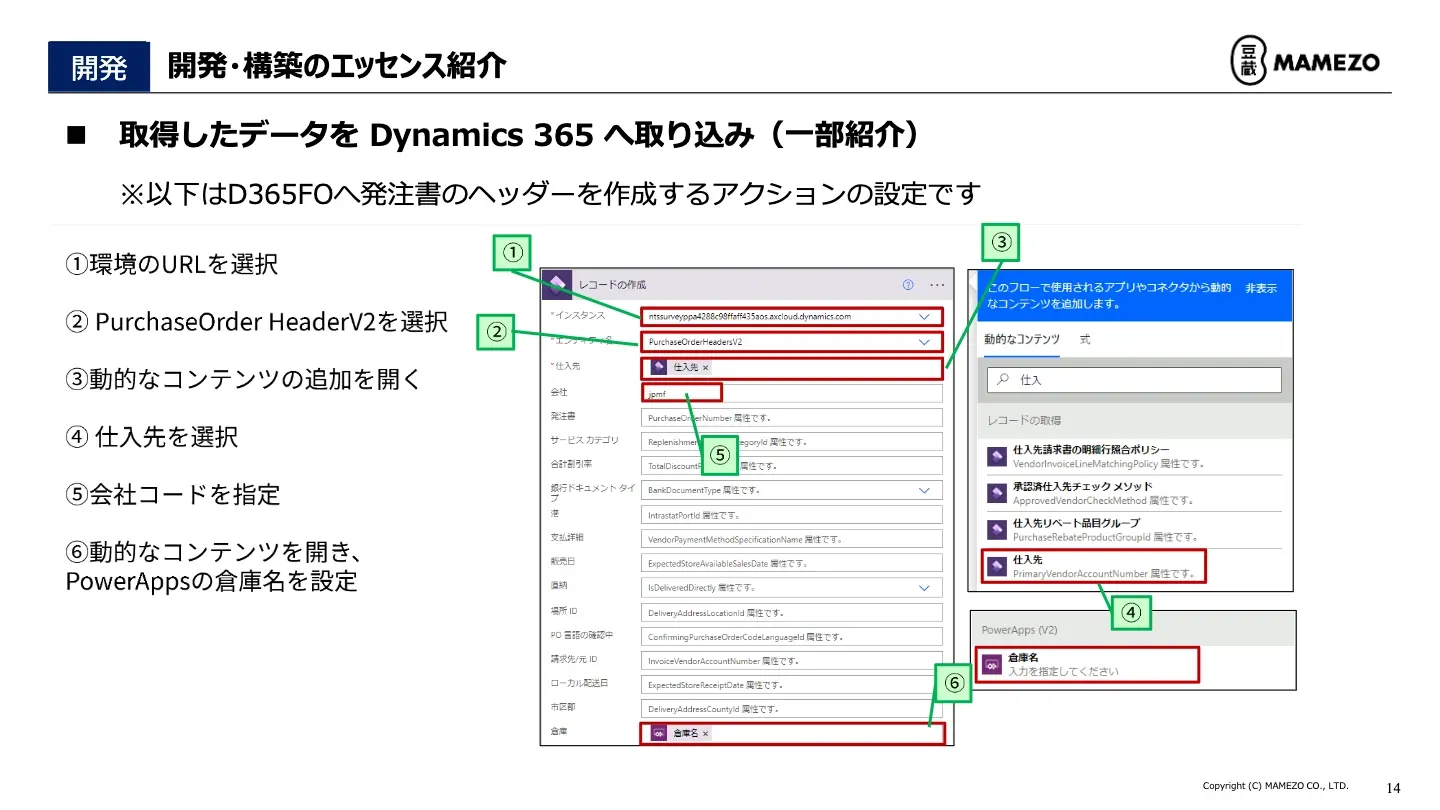The height and width of the screenshot is (810, 1440).
Task: Click the dynamic content search box containing 仕入
Action: click(1134, 380)
